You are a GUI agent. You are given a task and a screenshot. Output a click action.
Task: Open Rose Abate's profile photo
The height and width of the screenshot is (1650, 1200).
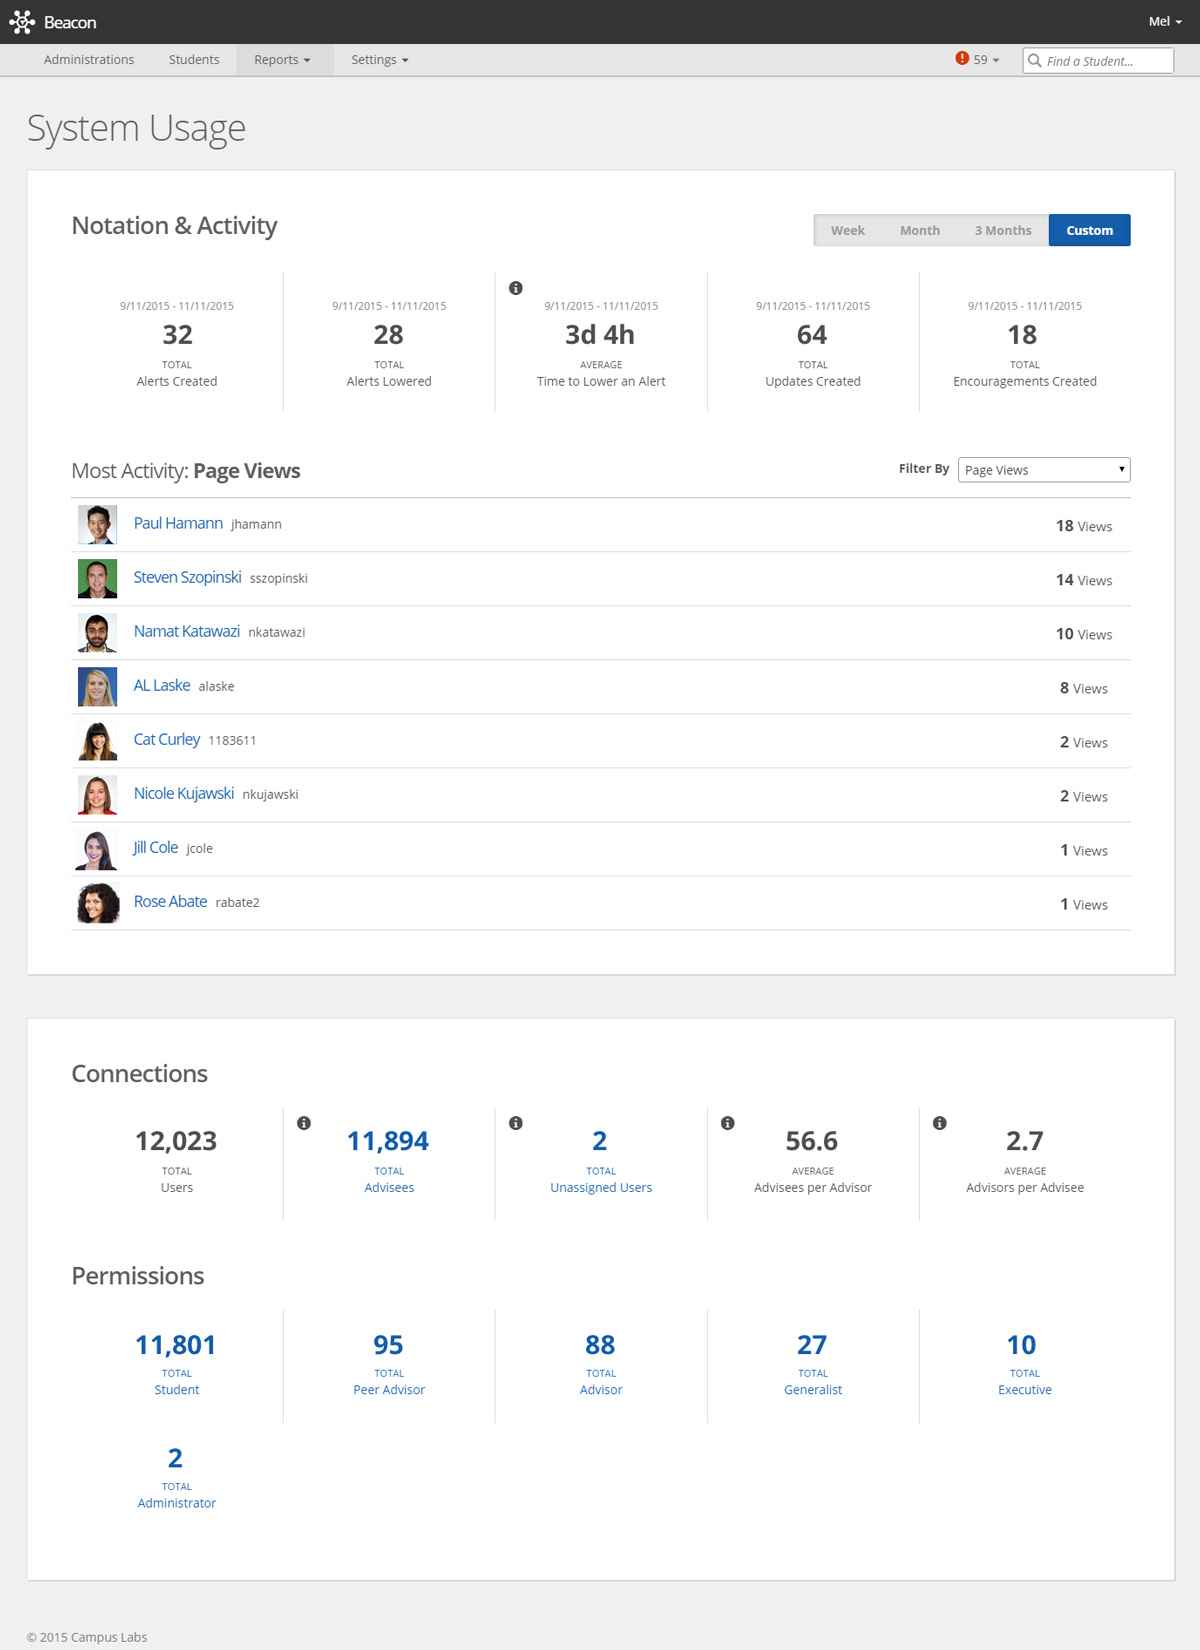point(98,903)
